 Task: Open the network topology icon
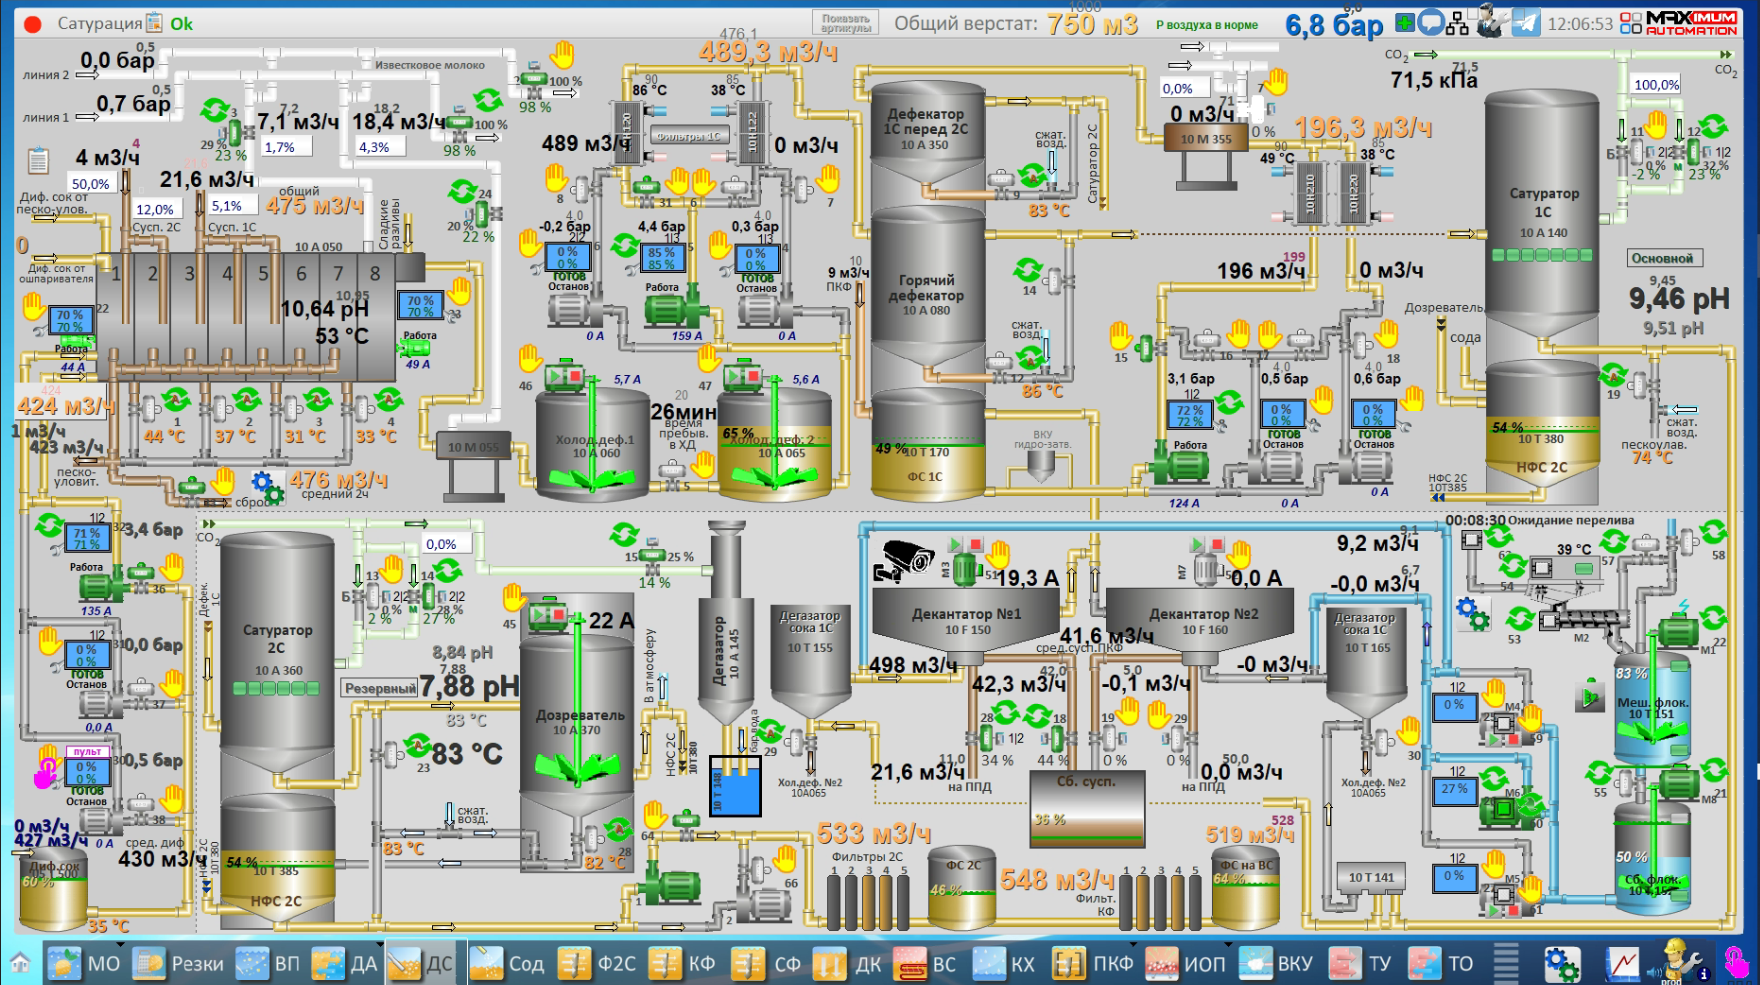pyautogui.click(x=1457, y=23)
